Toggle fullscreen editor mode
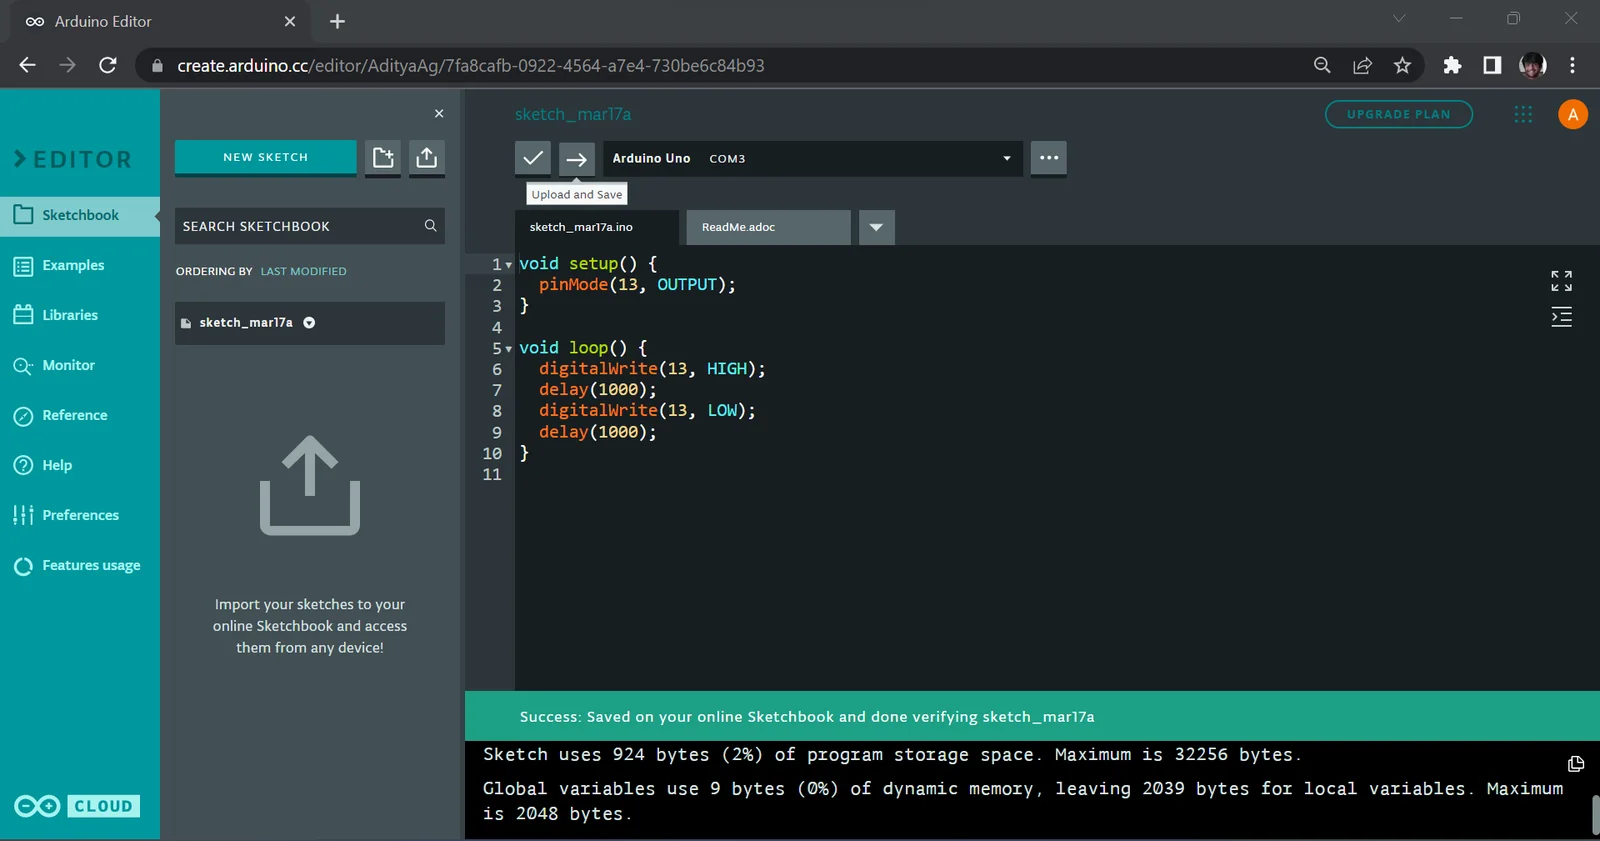This screenshot has width=1600, height=841. click(x=1561, y=281)
